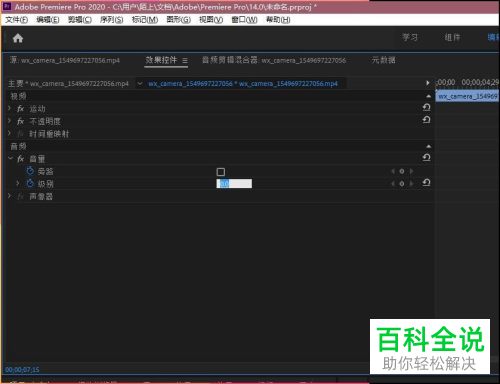This screenshot has width=500, height=384.
Task: Reset the 运动 effect parameters
Action: click(426, 107)
